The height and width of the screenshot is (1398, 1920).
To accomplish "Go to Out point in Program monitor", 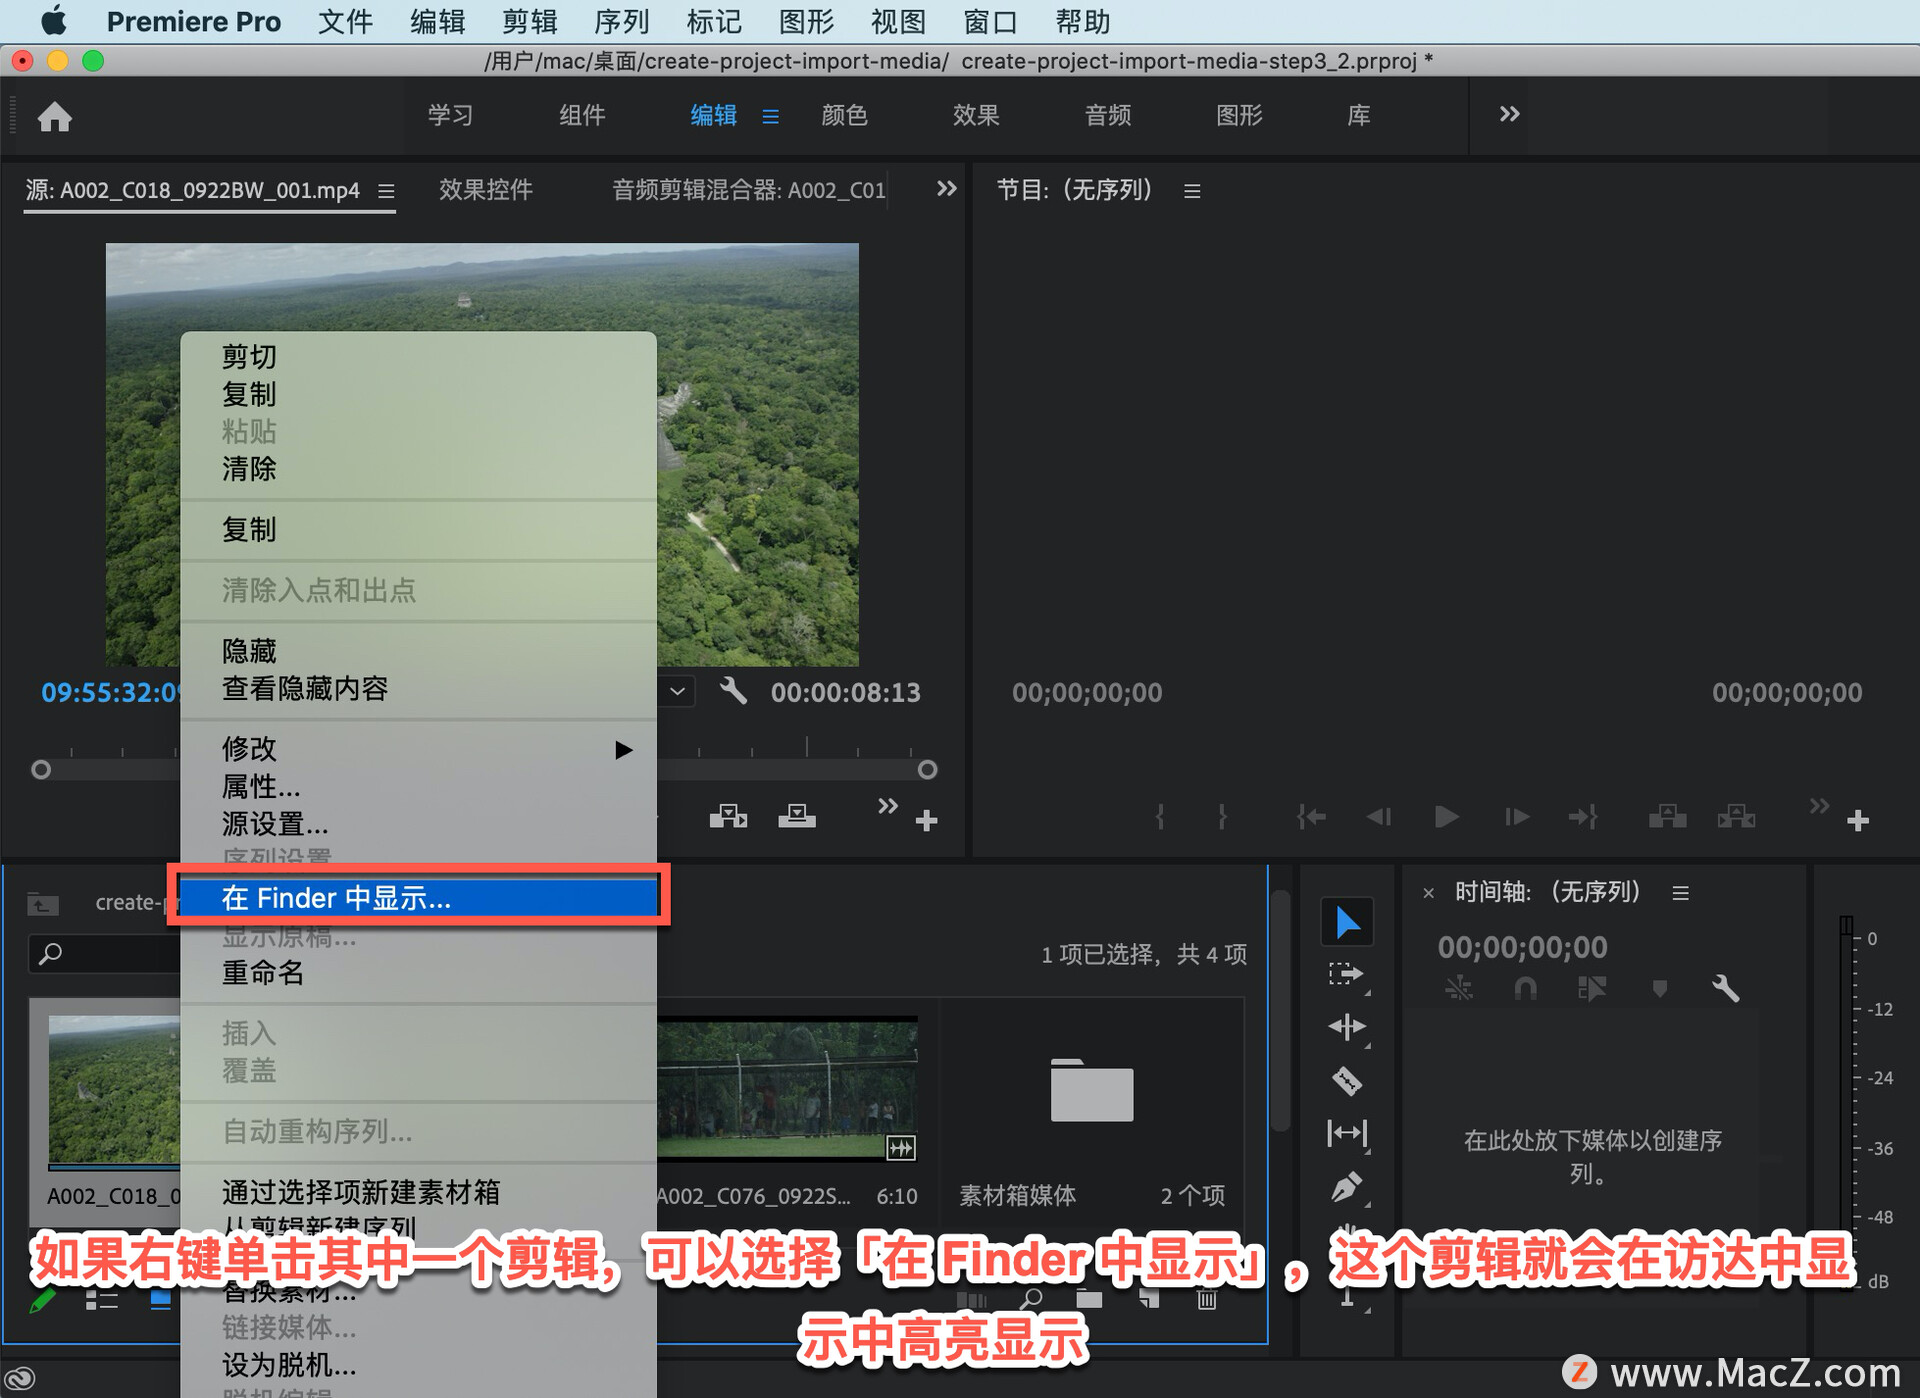I will [x=1583, y=817].
